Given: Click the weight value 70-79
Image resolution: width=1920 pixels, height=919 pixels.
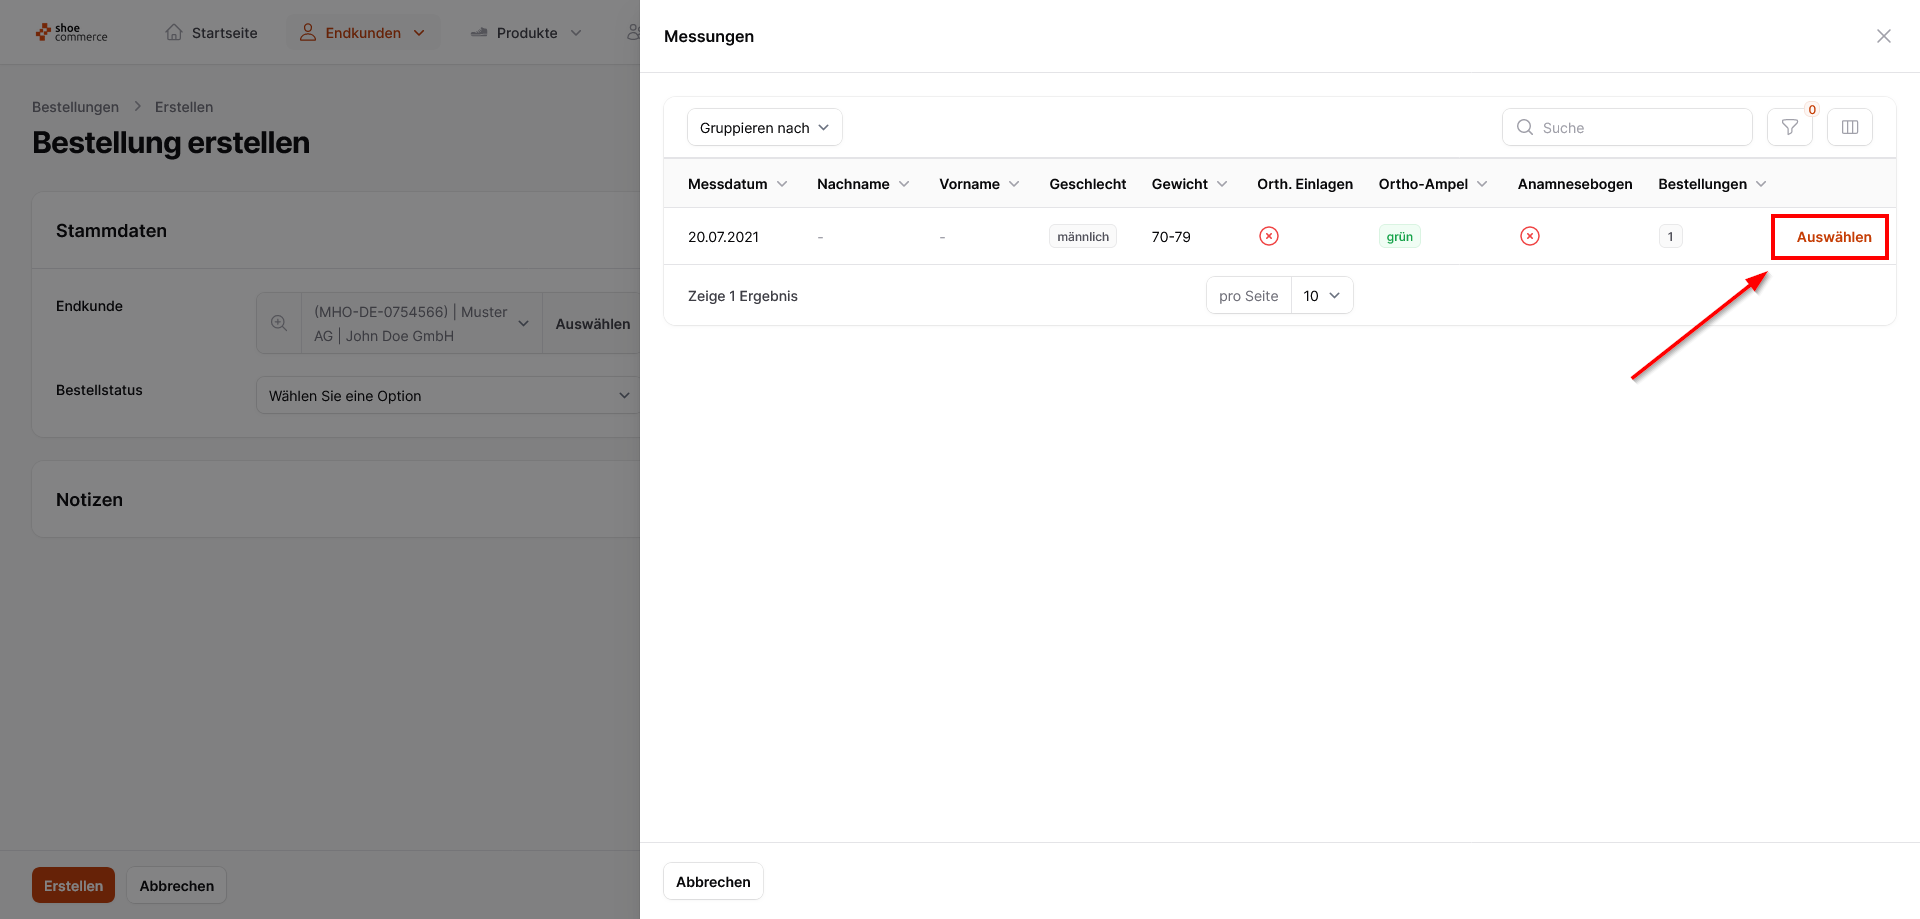Looking at the screenshot, I should tap(1171, 237).
